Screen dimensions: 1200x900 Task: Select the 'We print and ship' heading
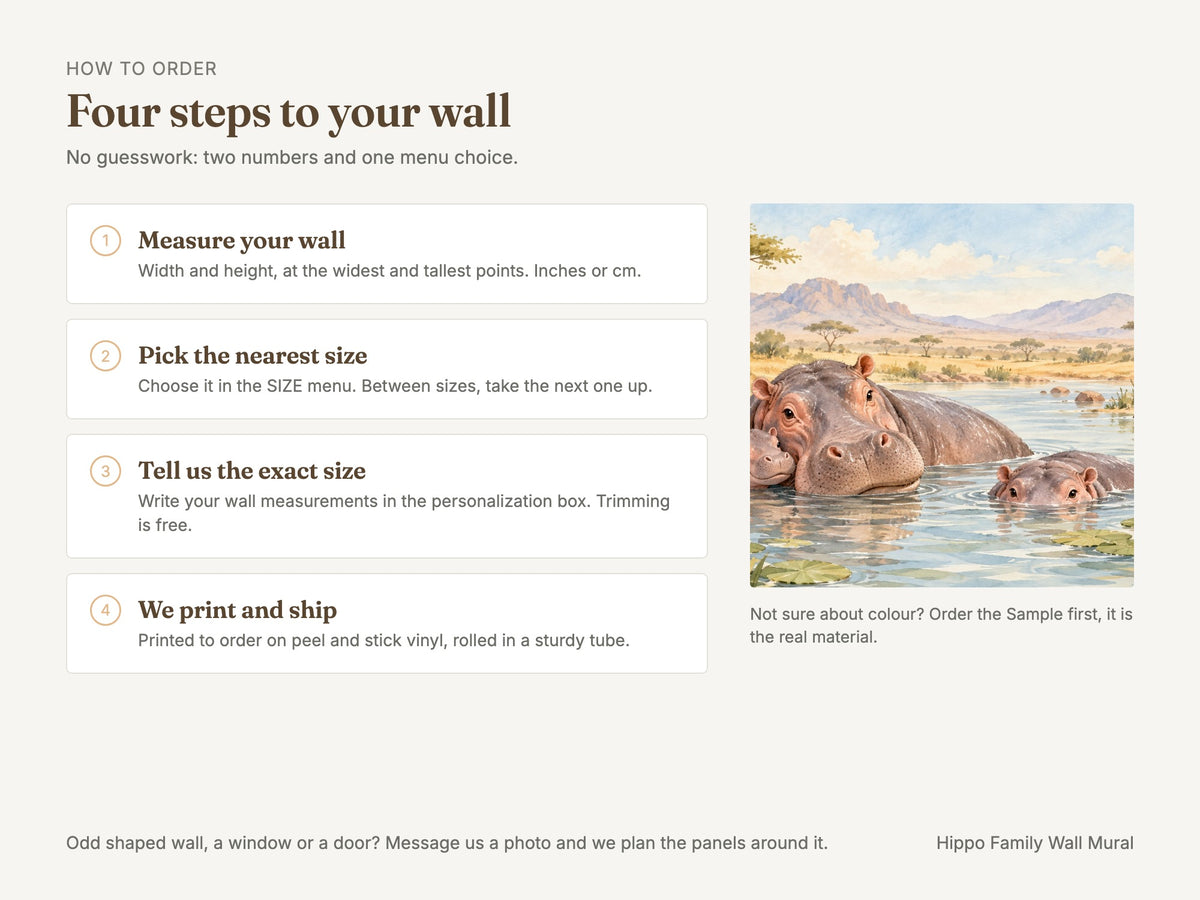tap(238, 610)
